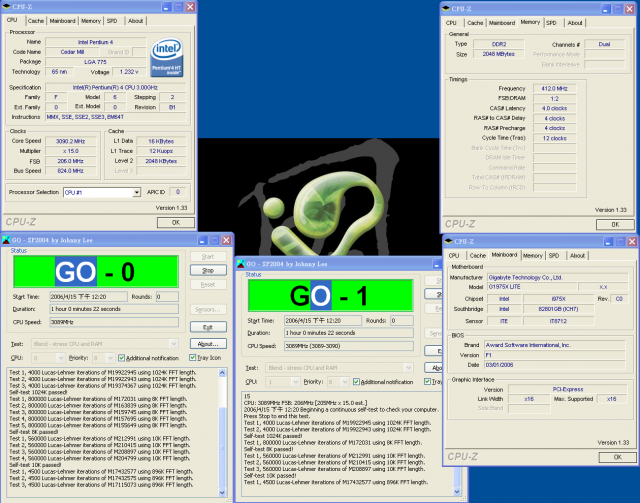Viewport: 640px width, 503px height.
Task: Click the green GO - 1 status banner
Action: [x=331, y=296]
